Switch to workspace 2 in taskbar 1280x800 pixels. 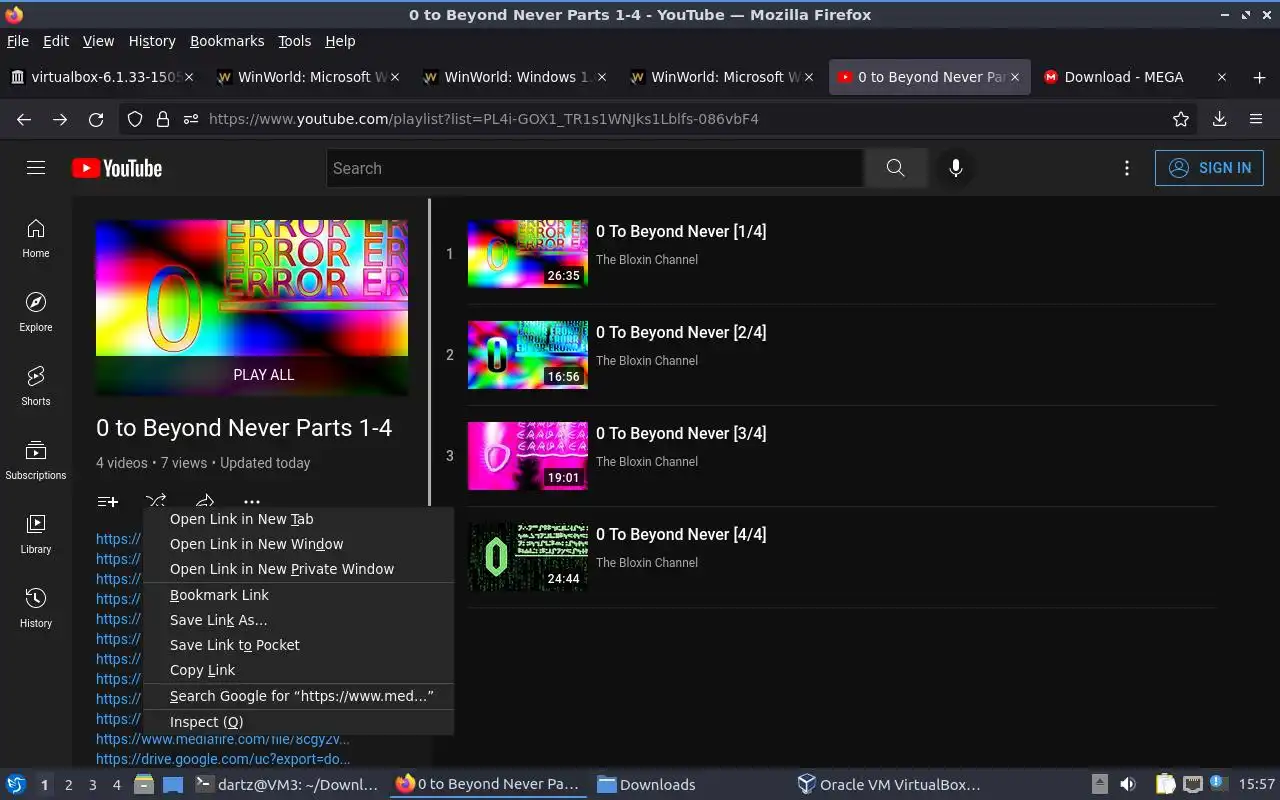point(68,785)
